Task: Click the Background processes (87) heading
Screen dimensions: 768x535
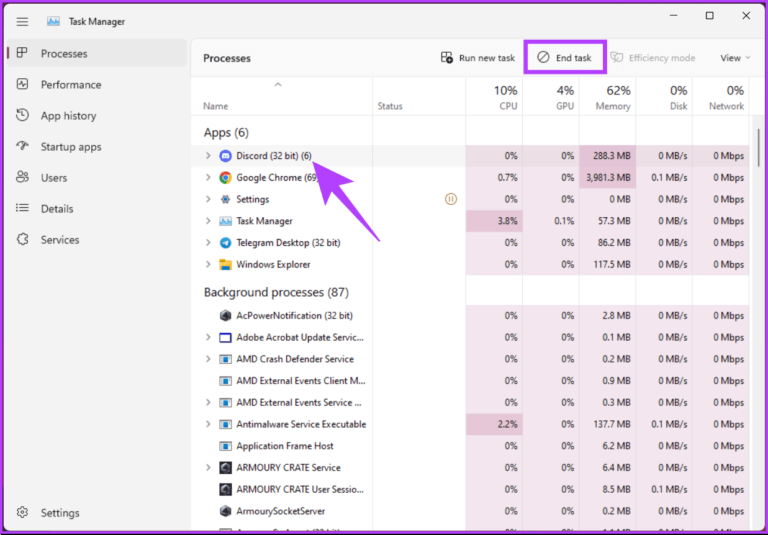Action: point(276,292)
